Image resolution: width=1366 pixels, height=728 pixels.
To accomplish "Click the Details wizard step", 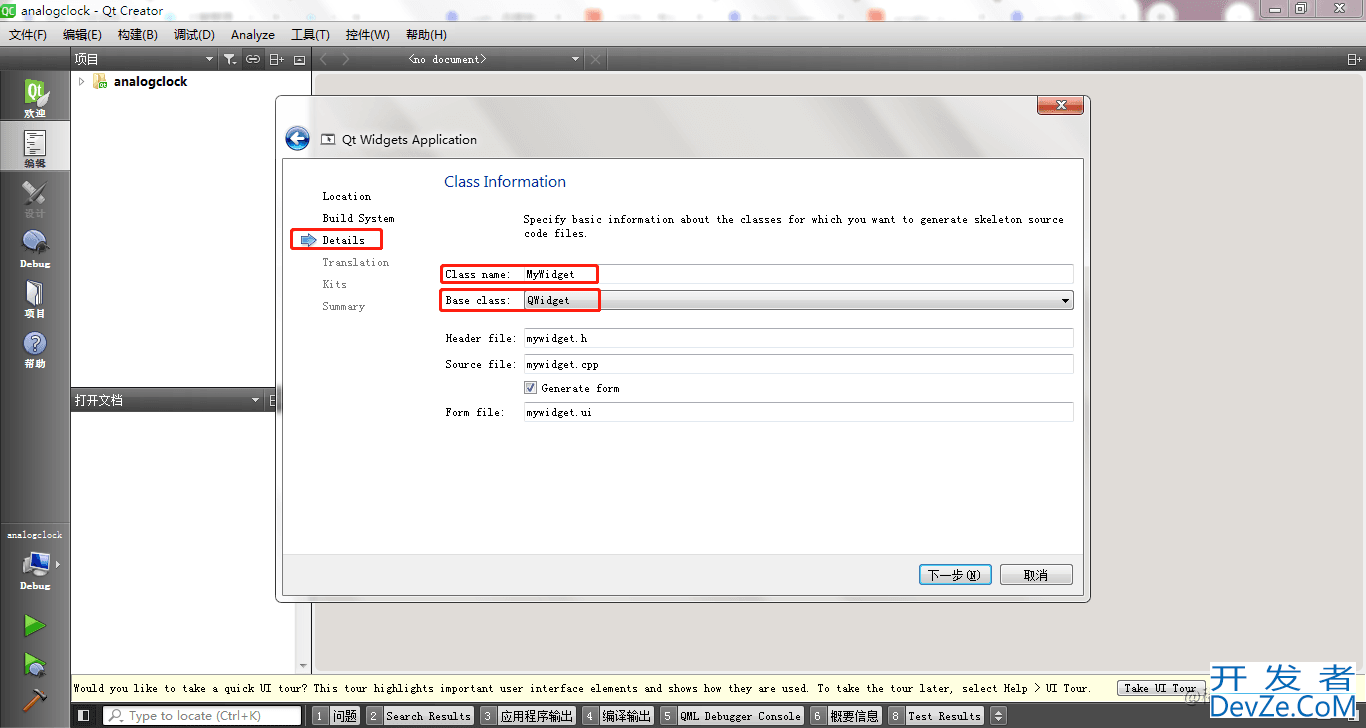I will point(343,240).
